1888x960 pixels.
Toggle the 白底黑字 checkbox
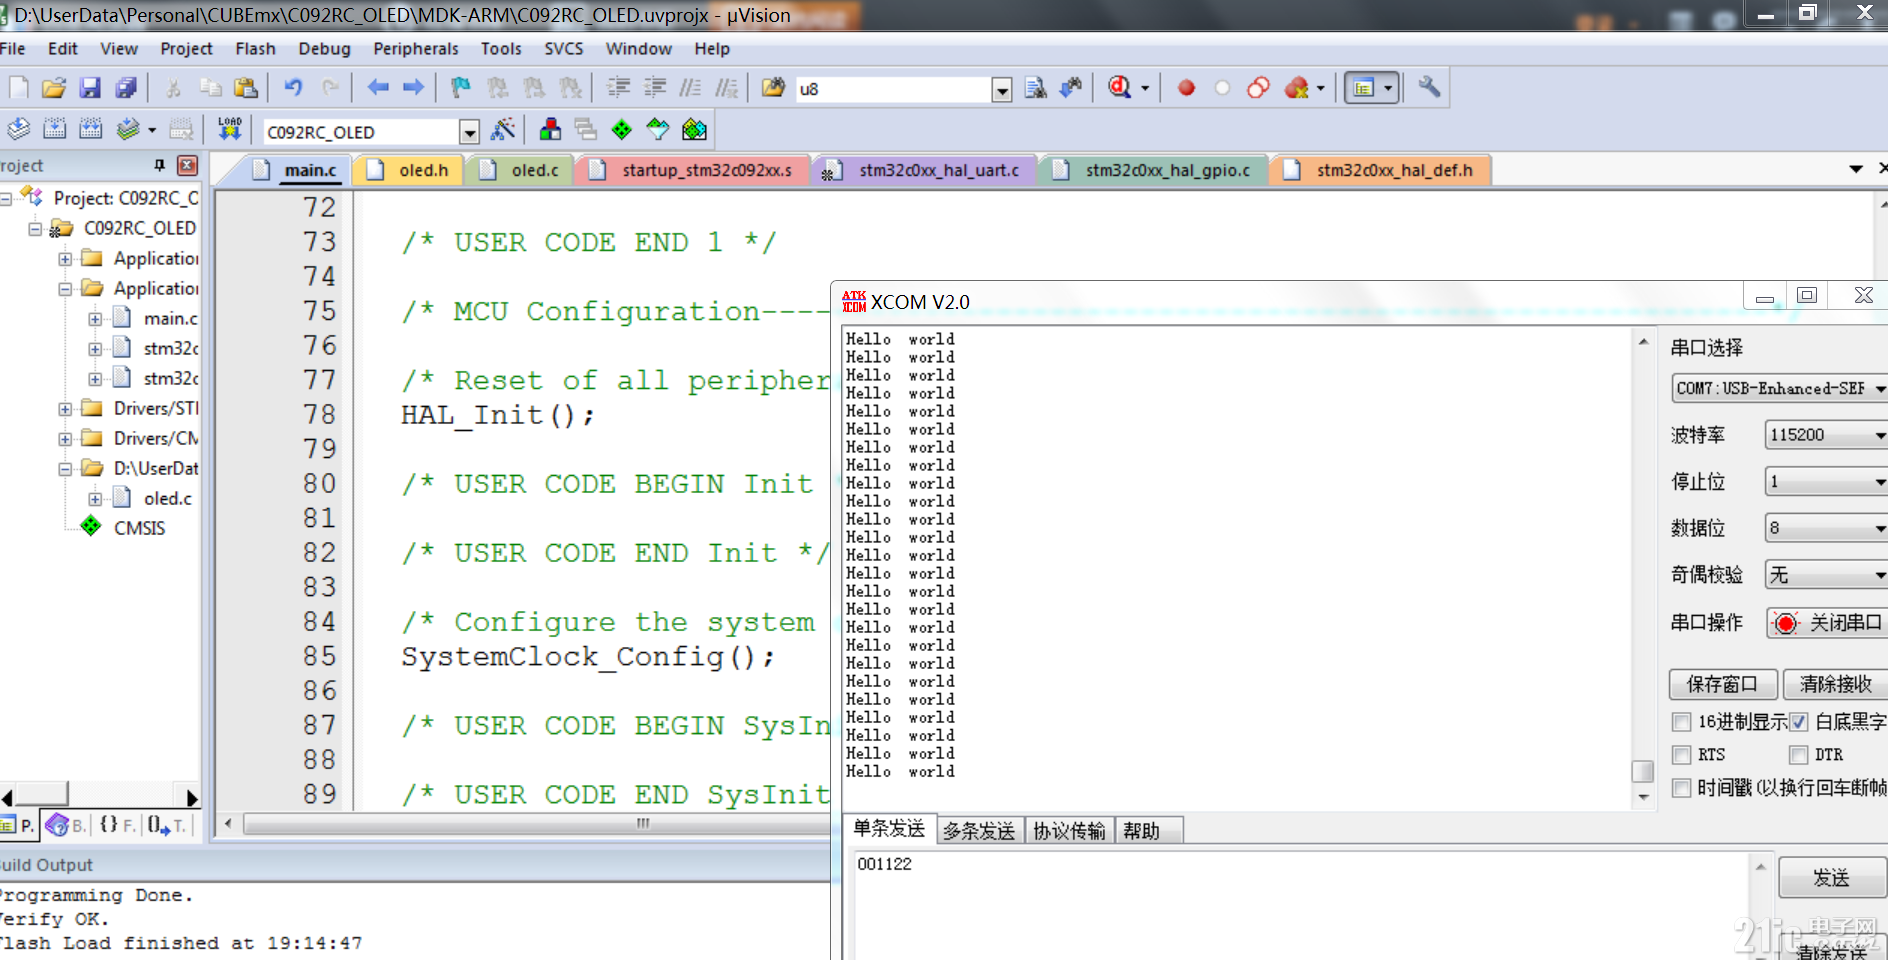point(1798,722)
